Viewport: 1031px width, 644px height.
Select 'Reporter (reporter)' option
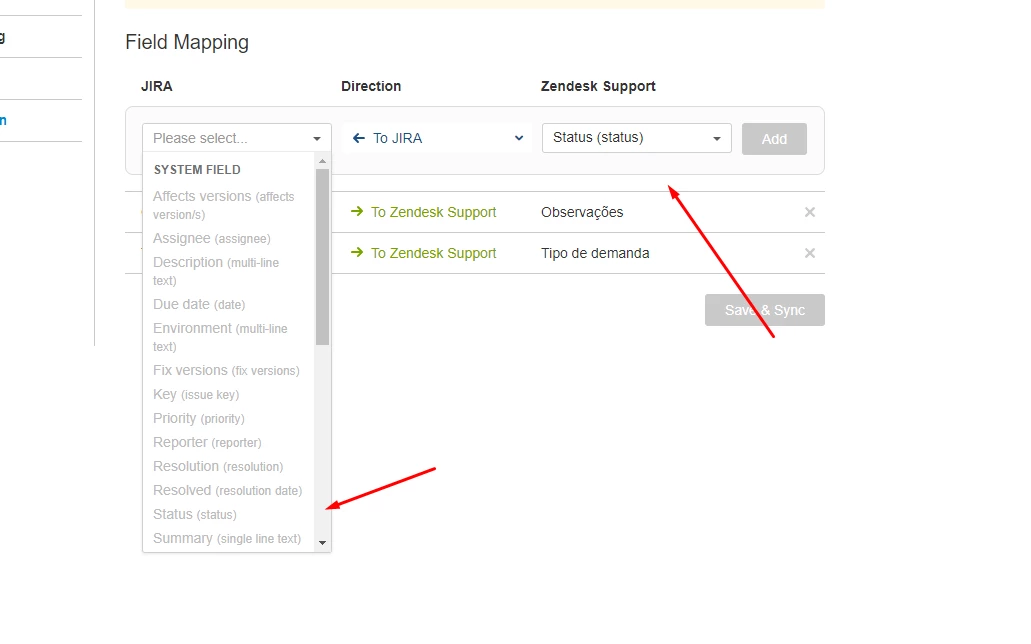[x=229, y=442]
